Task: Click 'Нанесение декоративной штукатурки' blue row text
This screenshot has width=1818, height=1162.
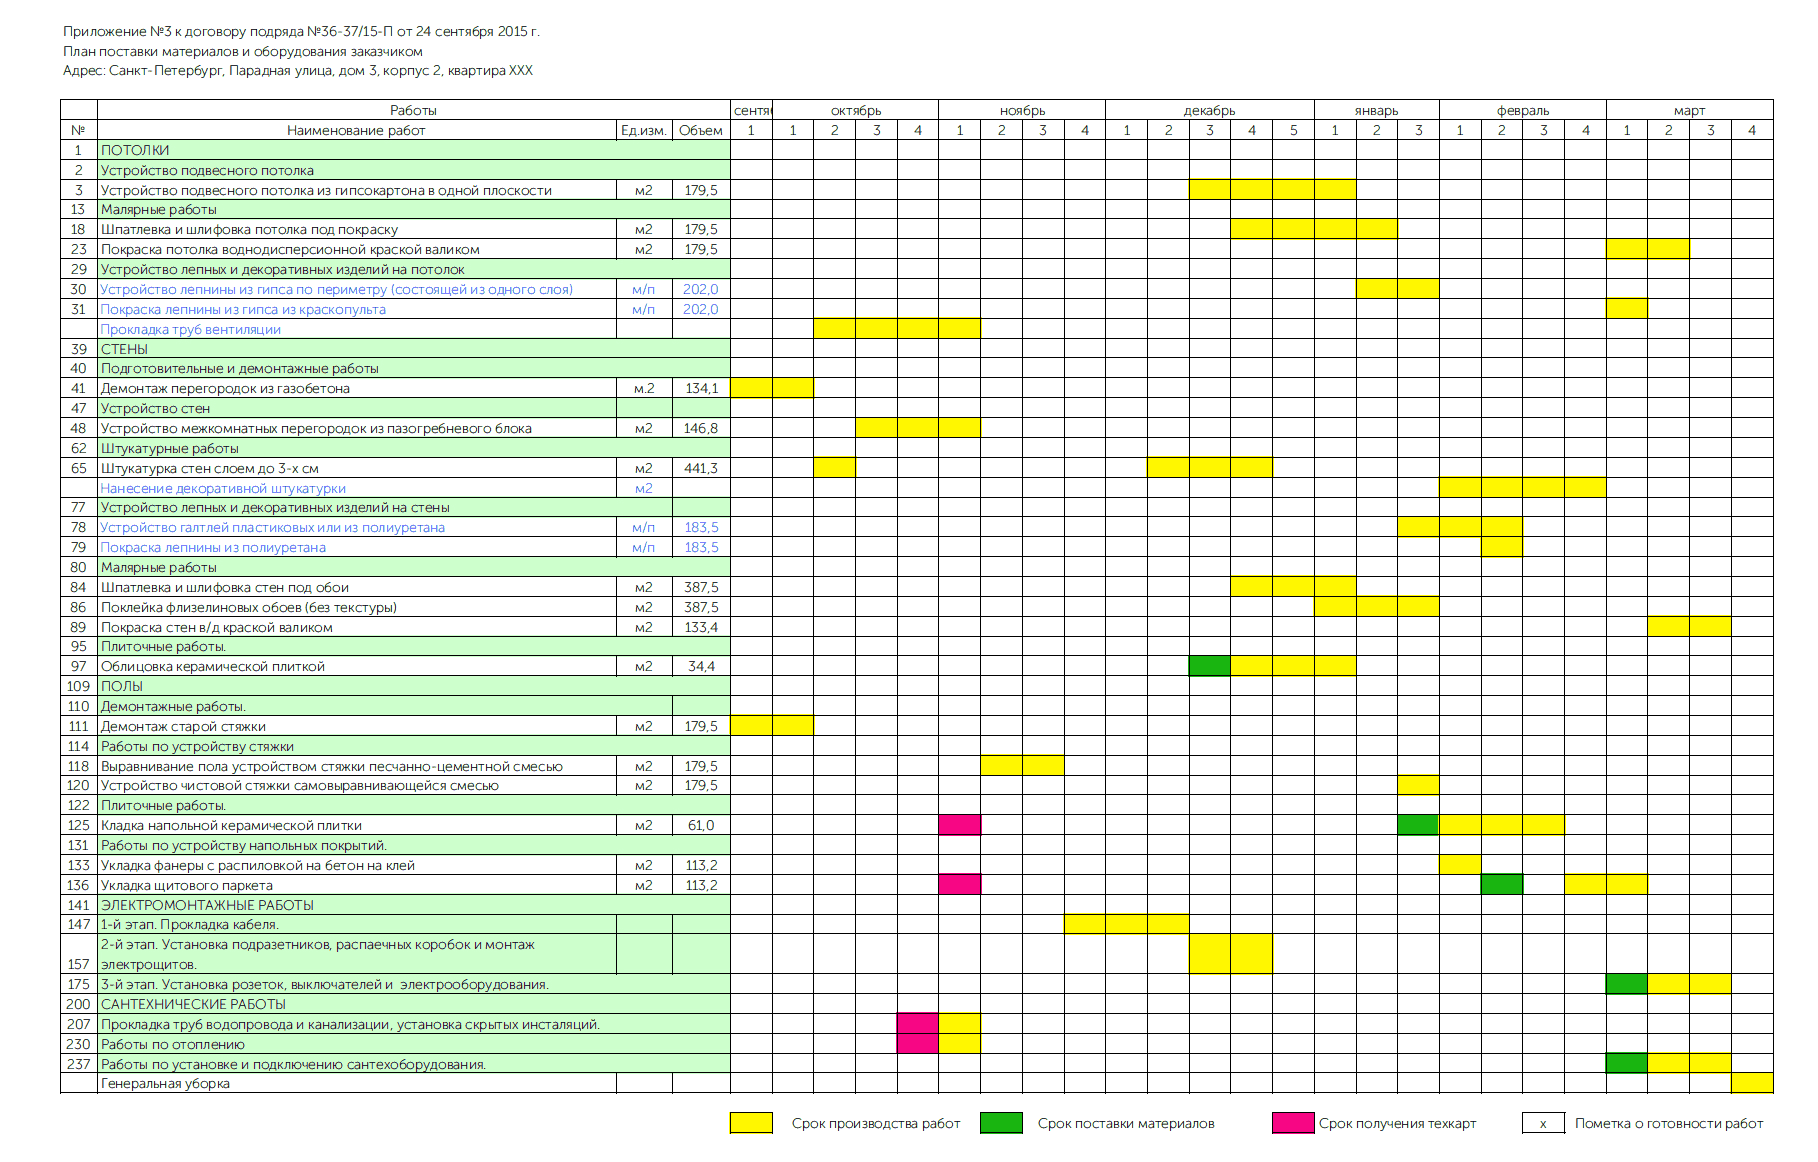Action: coord(223,488)
